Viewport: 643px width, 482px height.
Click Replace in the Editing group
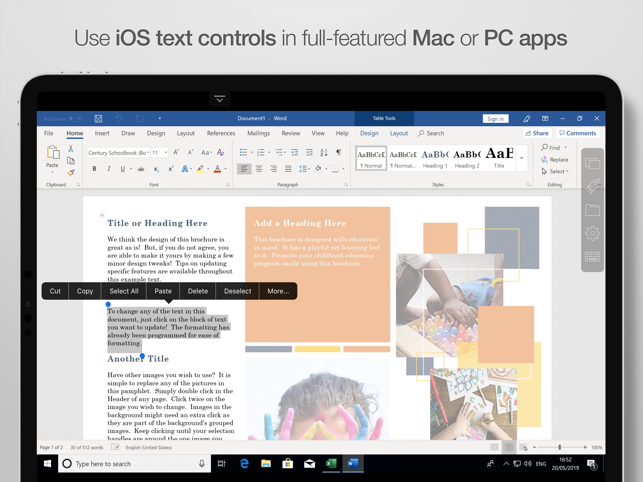(x=554, y=159)
